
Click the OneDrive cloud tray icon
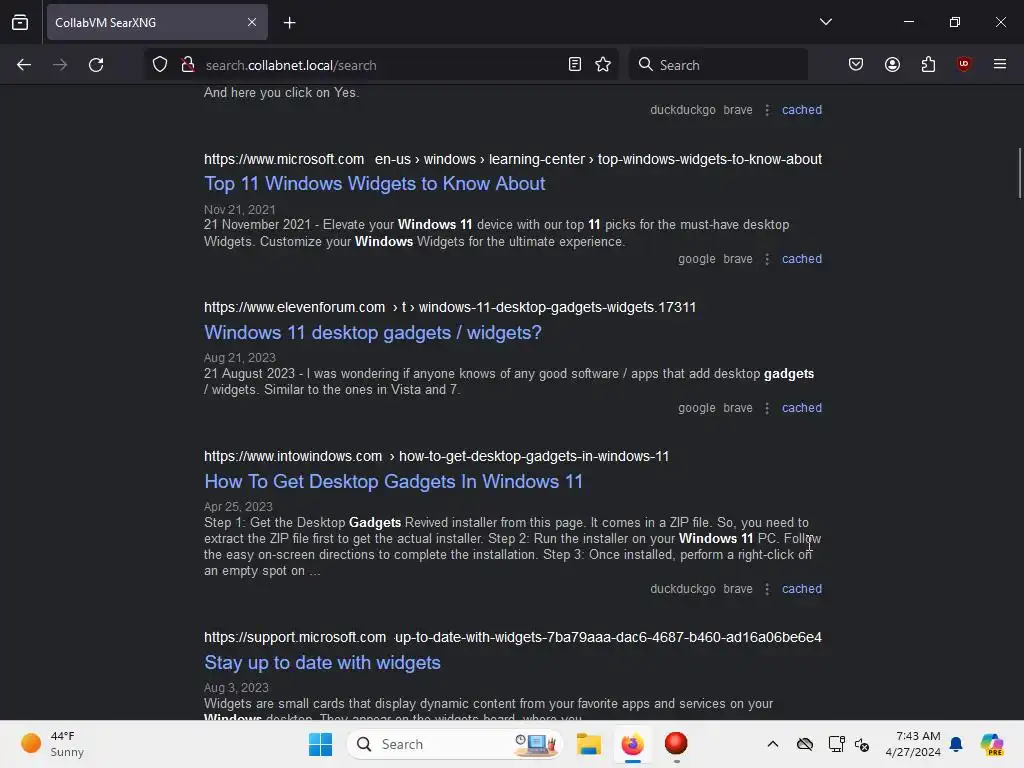805,744
